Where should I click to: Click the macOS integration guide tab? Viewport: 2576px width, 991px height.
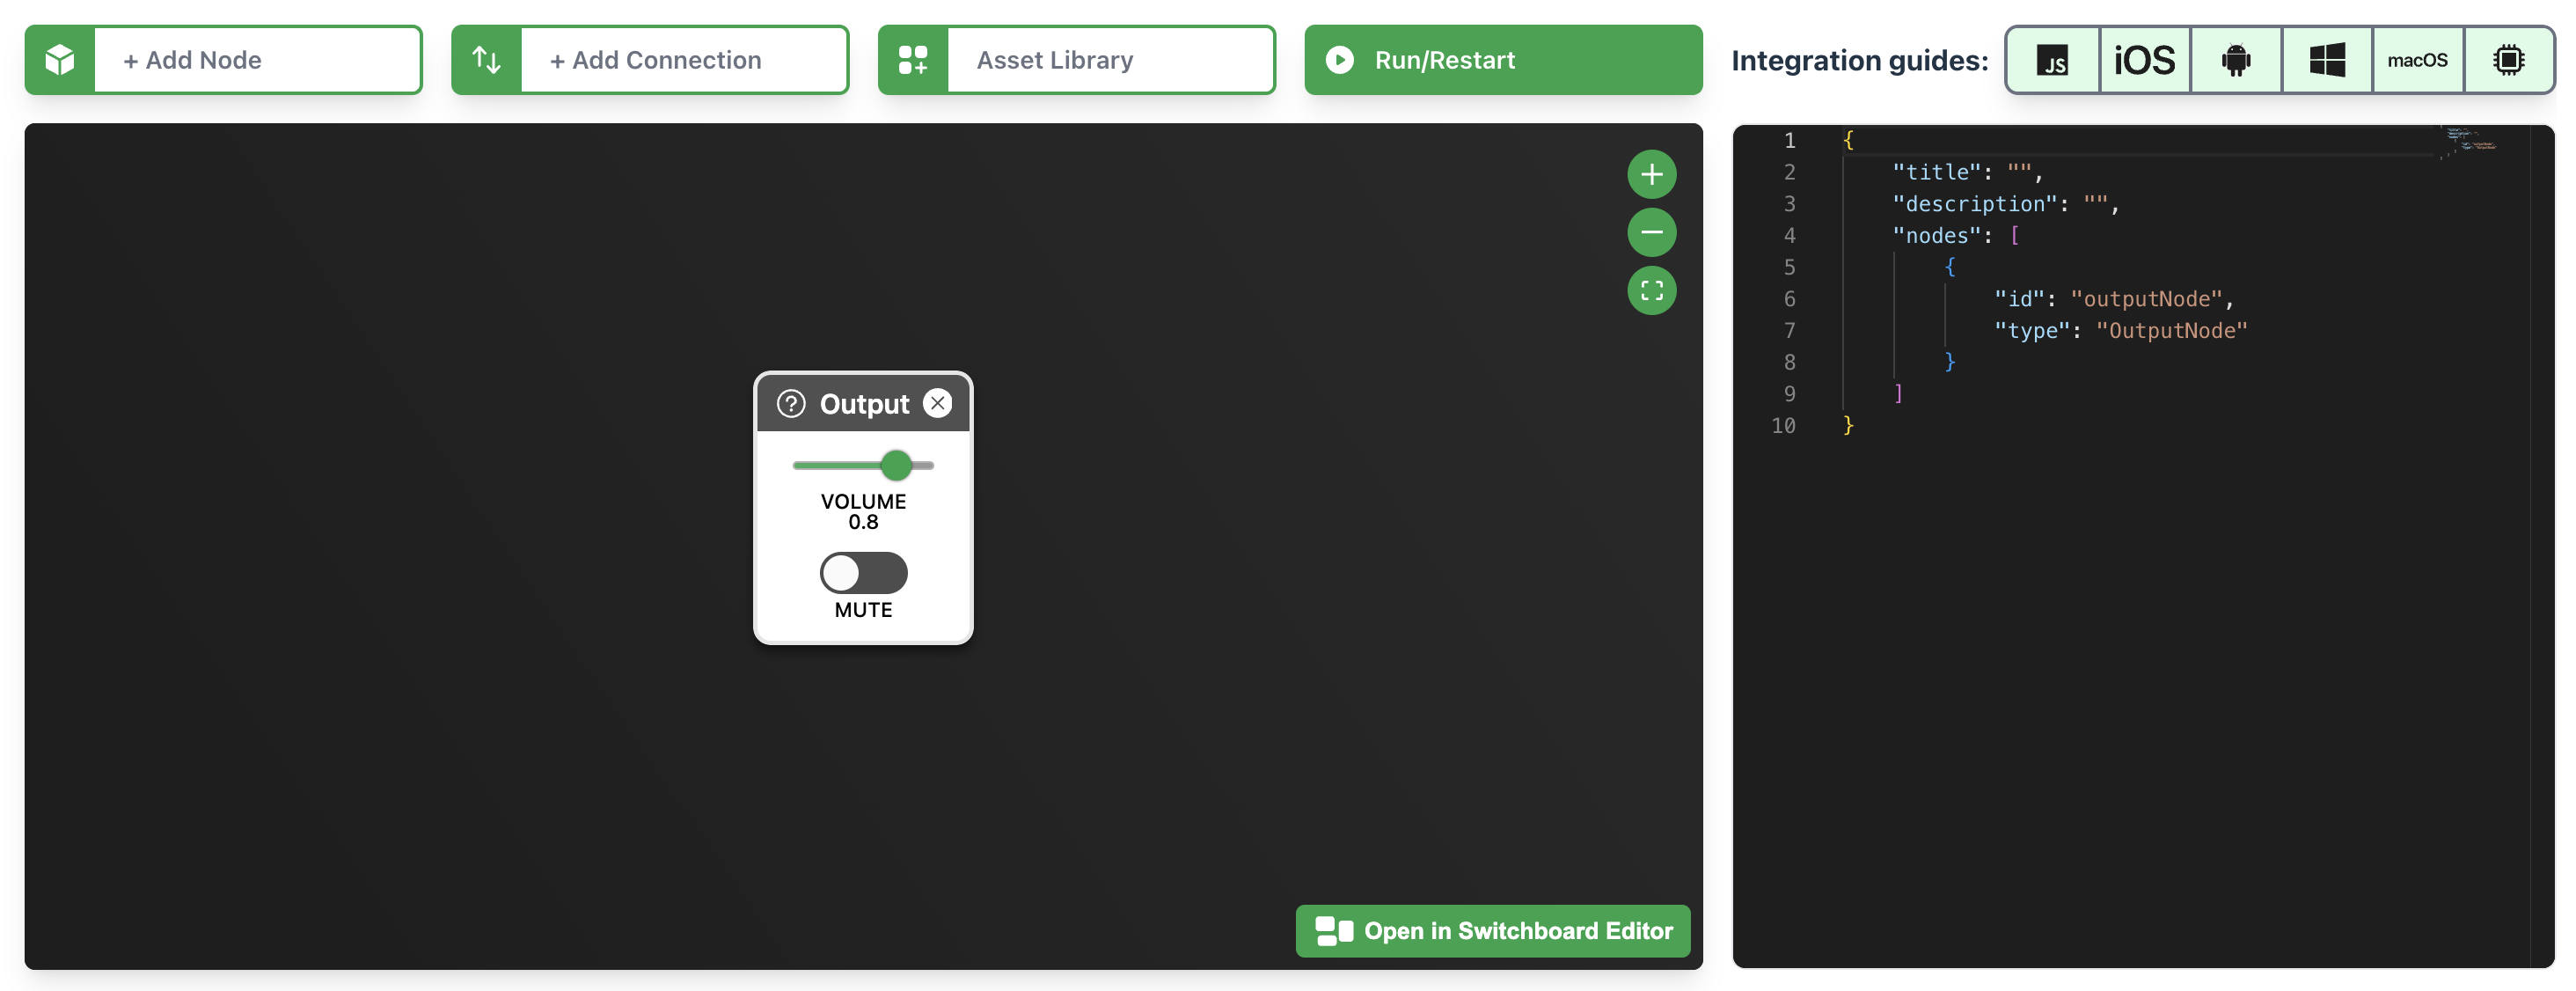[2417, 57]
